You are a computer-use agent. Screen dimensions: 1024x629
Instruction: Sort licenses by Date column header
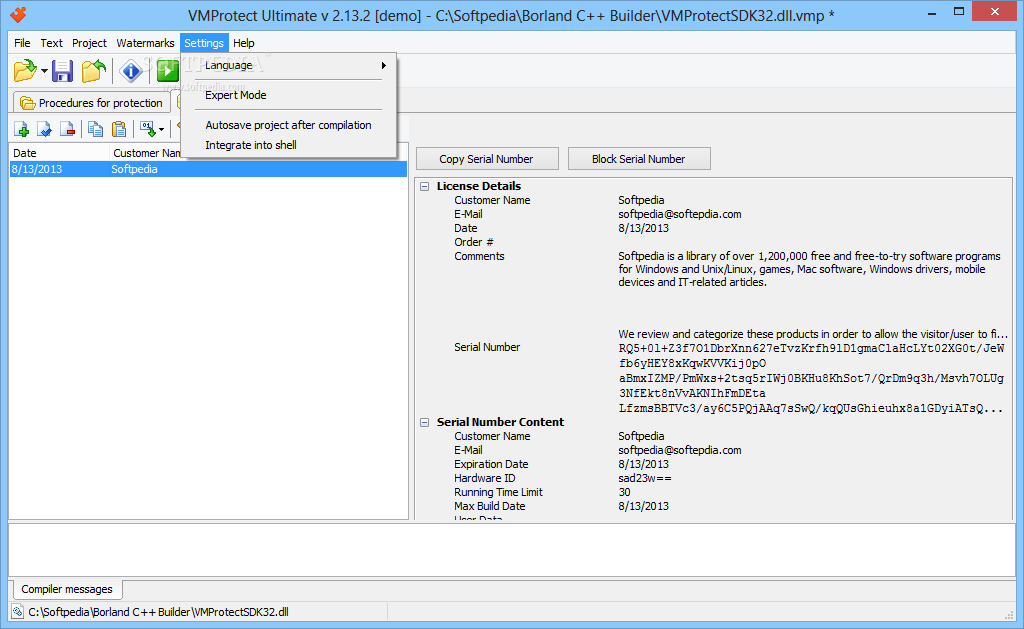point(59,153)
